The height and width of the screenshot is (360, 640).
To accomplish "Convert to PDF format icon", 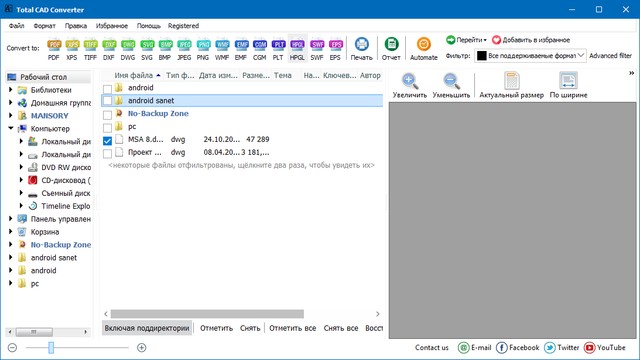I will (54, 49).
